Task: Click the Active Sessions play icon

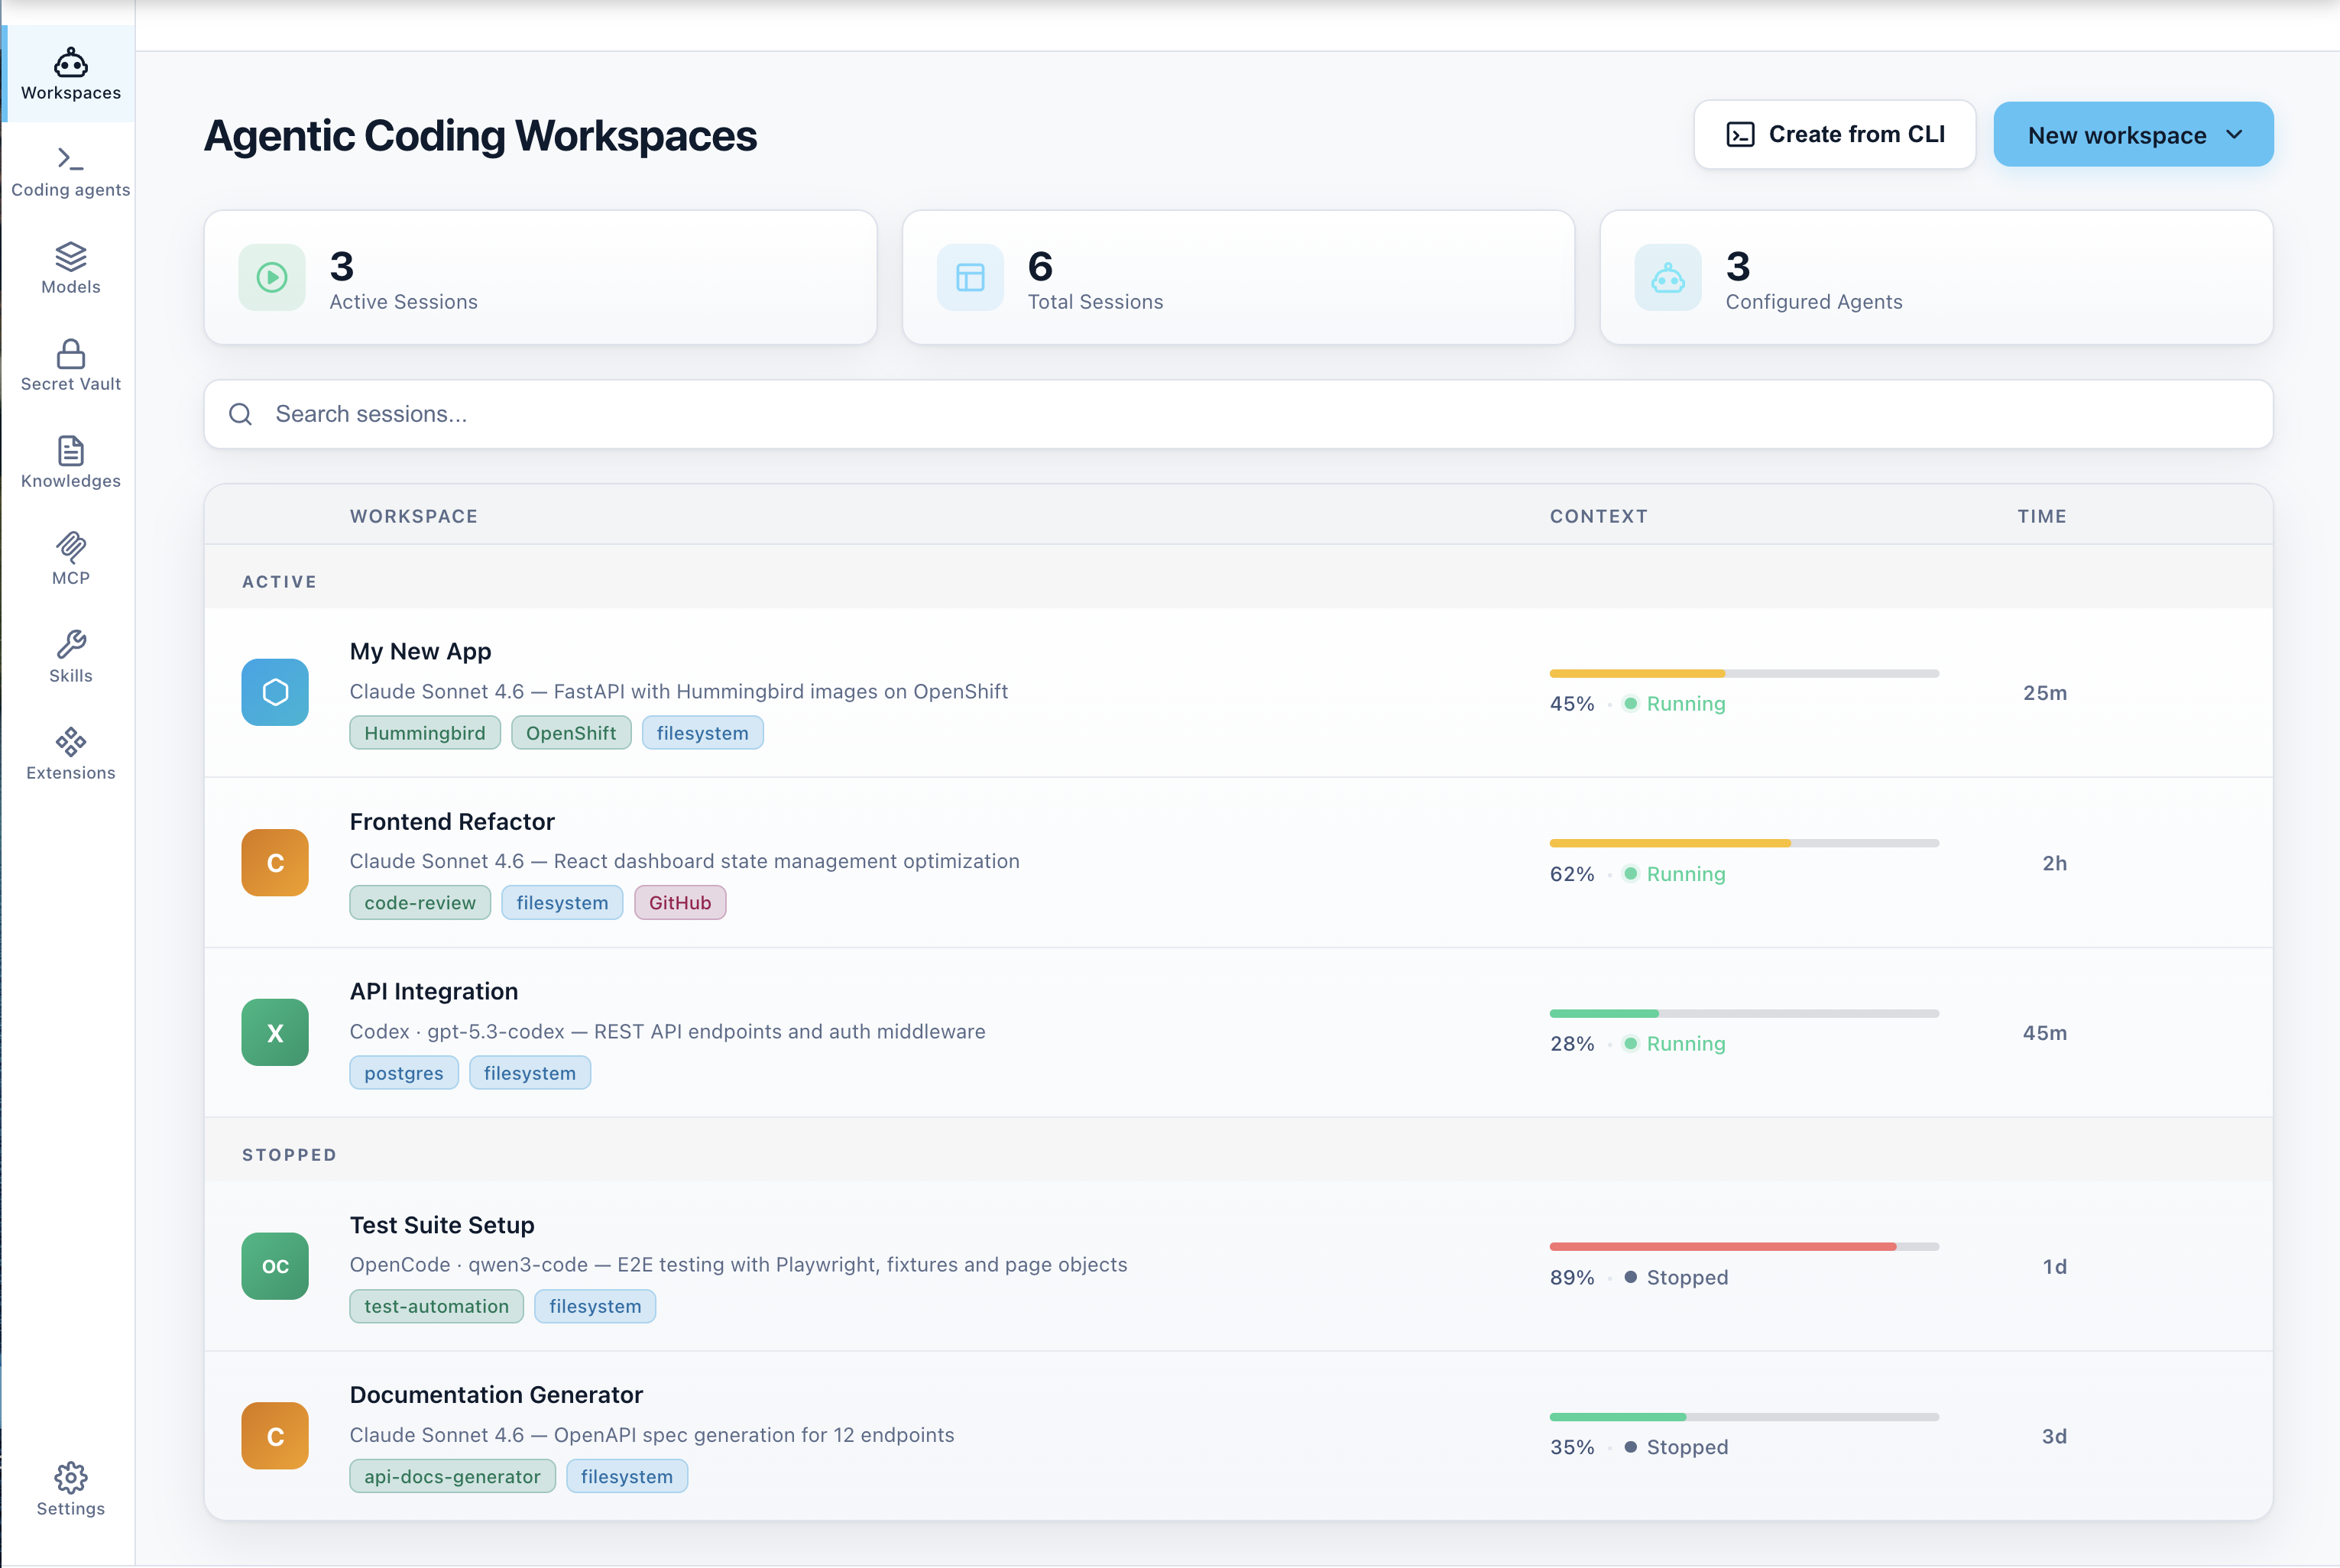Action: click(x=272, y=277)
